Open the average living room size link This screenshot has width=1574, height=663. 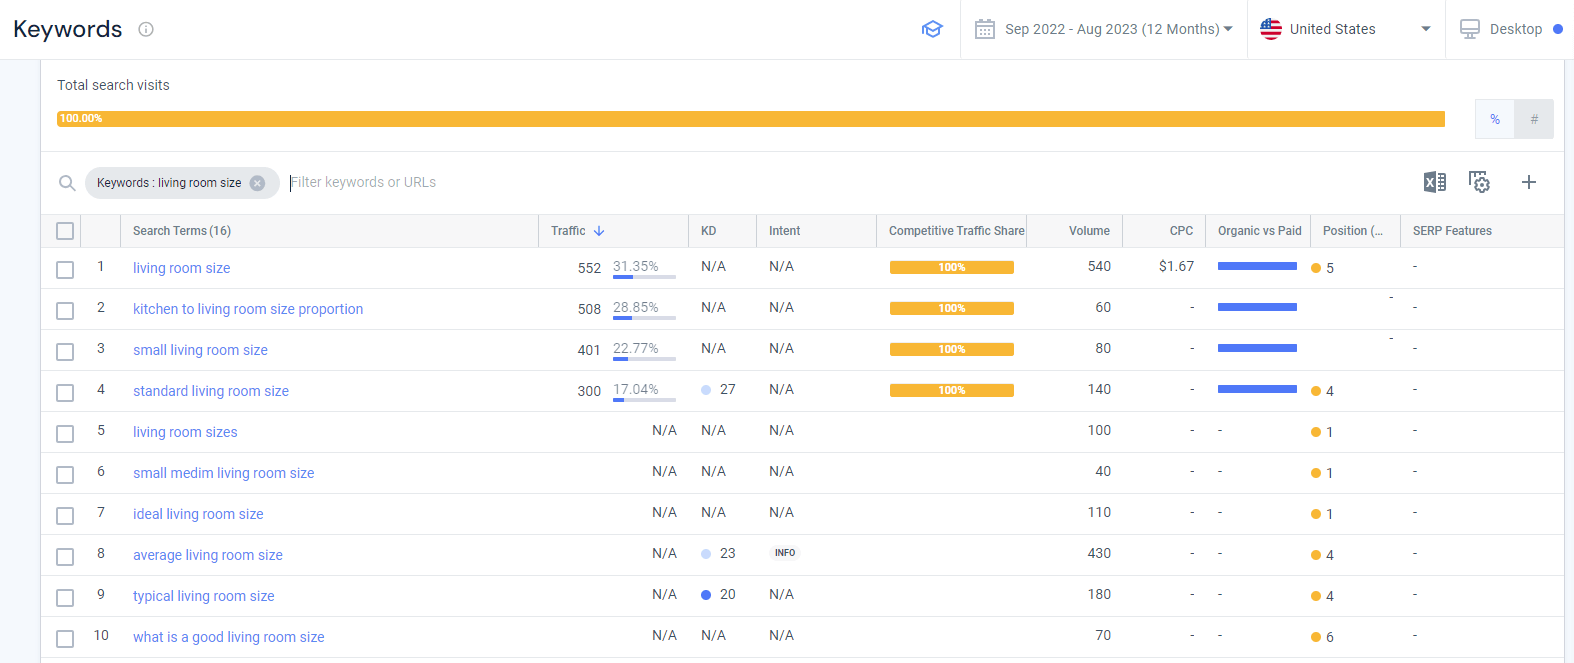(208, 555)
